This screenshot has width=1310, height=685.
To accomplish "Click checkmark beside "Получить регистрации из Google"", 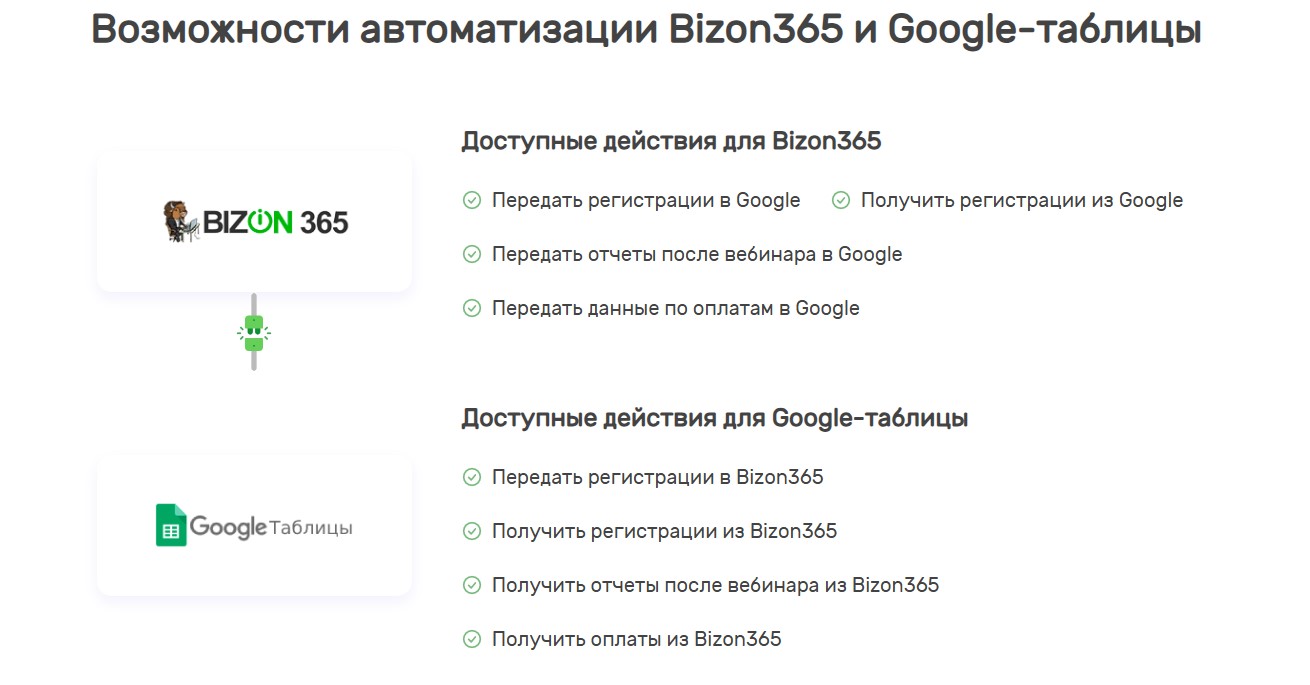I will (841, 201).
